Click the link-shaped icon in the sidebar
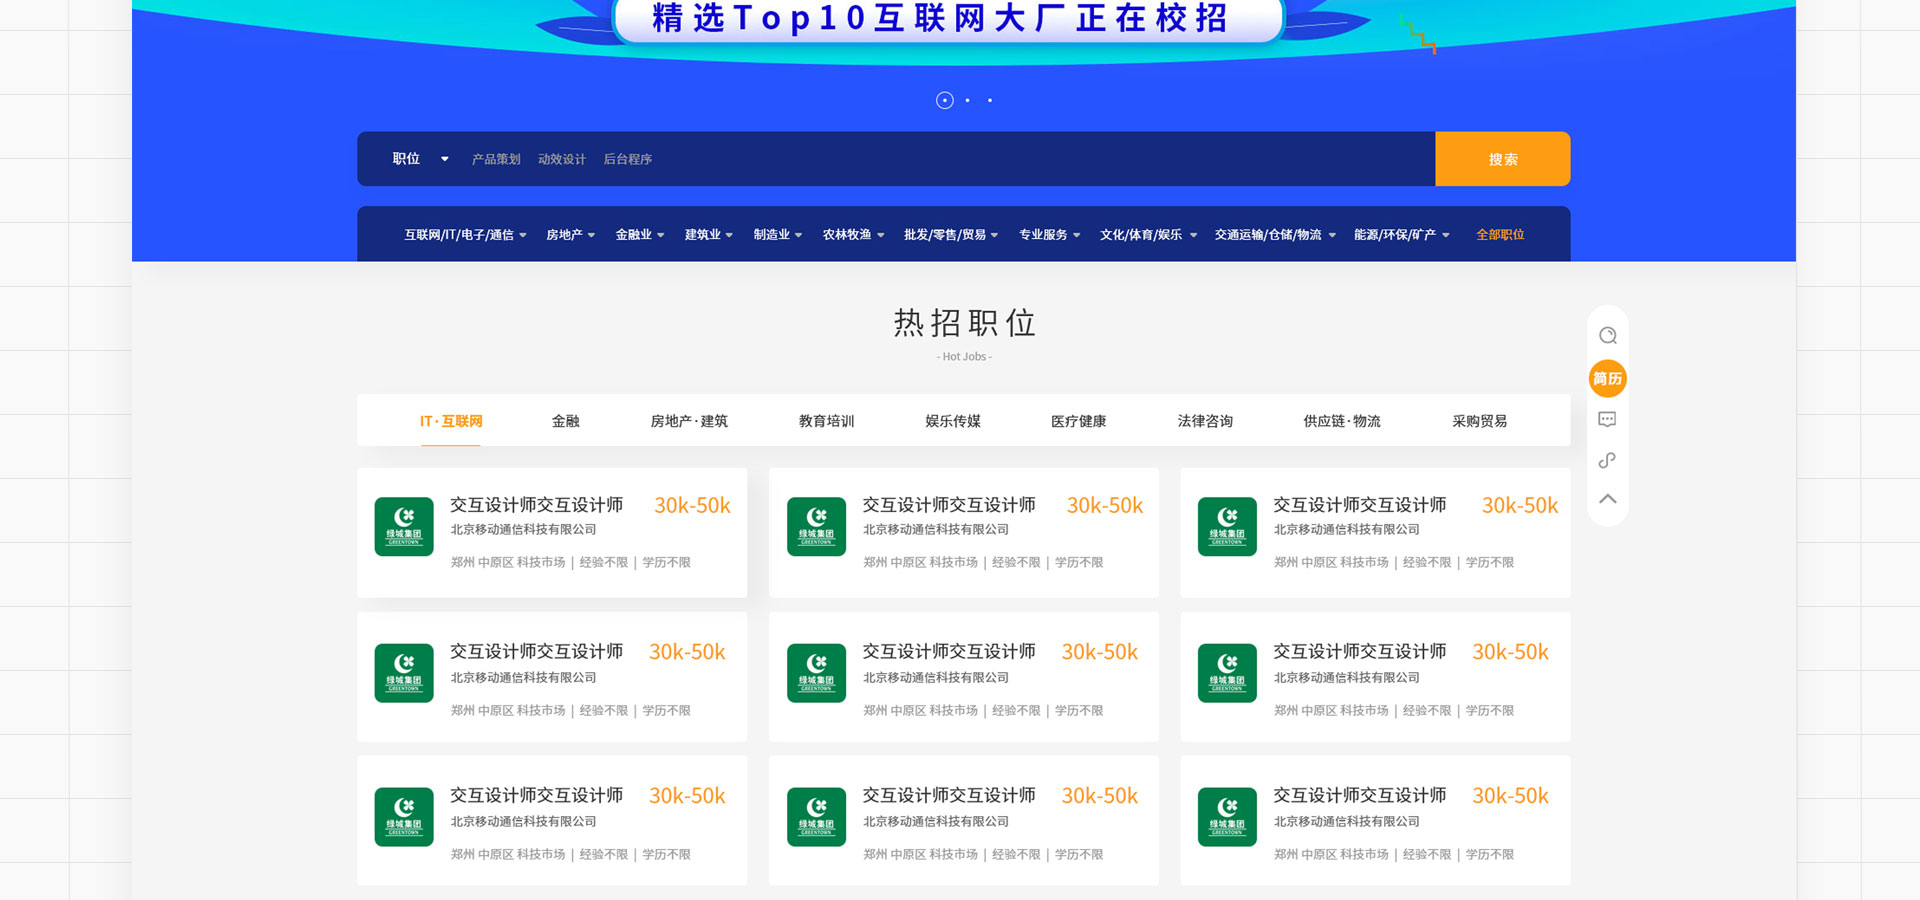This screenshot has height=900, width=1920. (1607, 460)
